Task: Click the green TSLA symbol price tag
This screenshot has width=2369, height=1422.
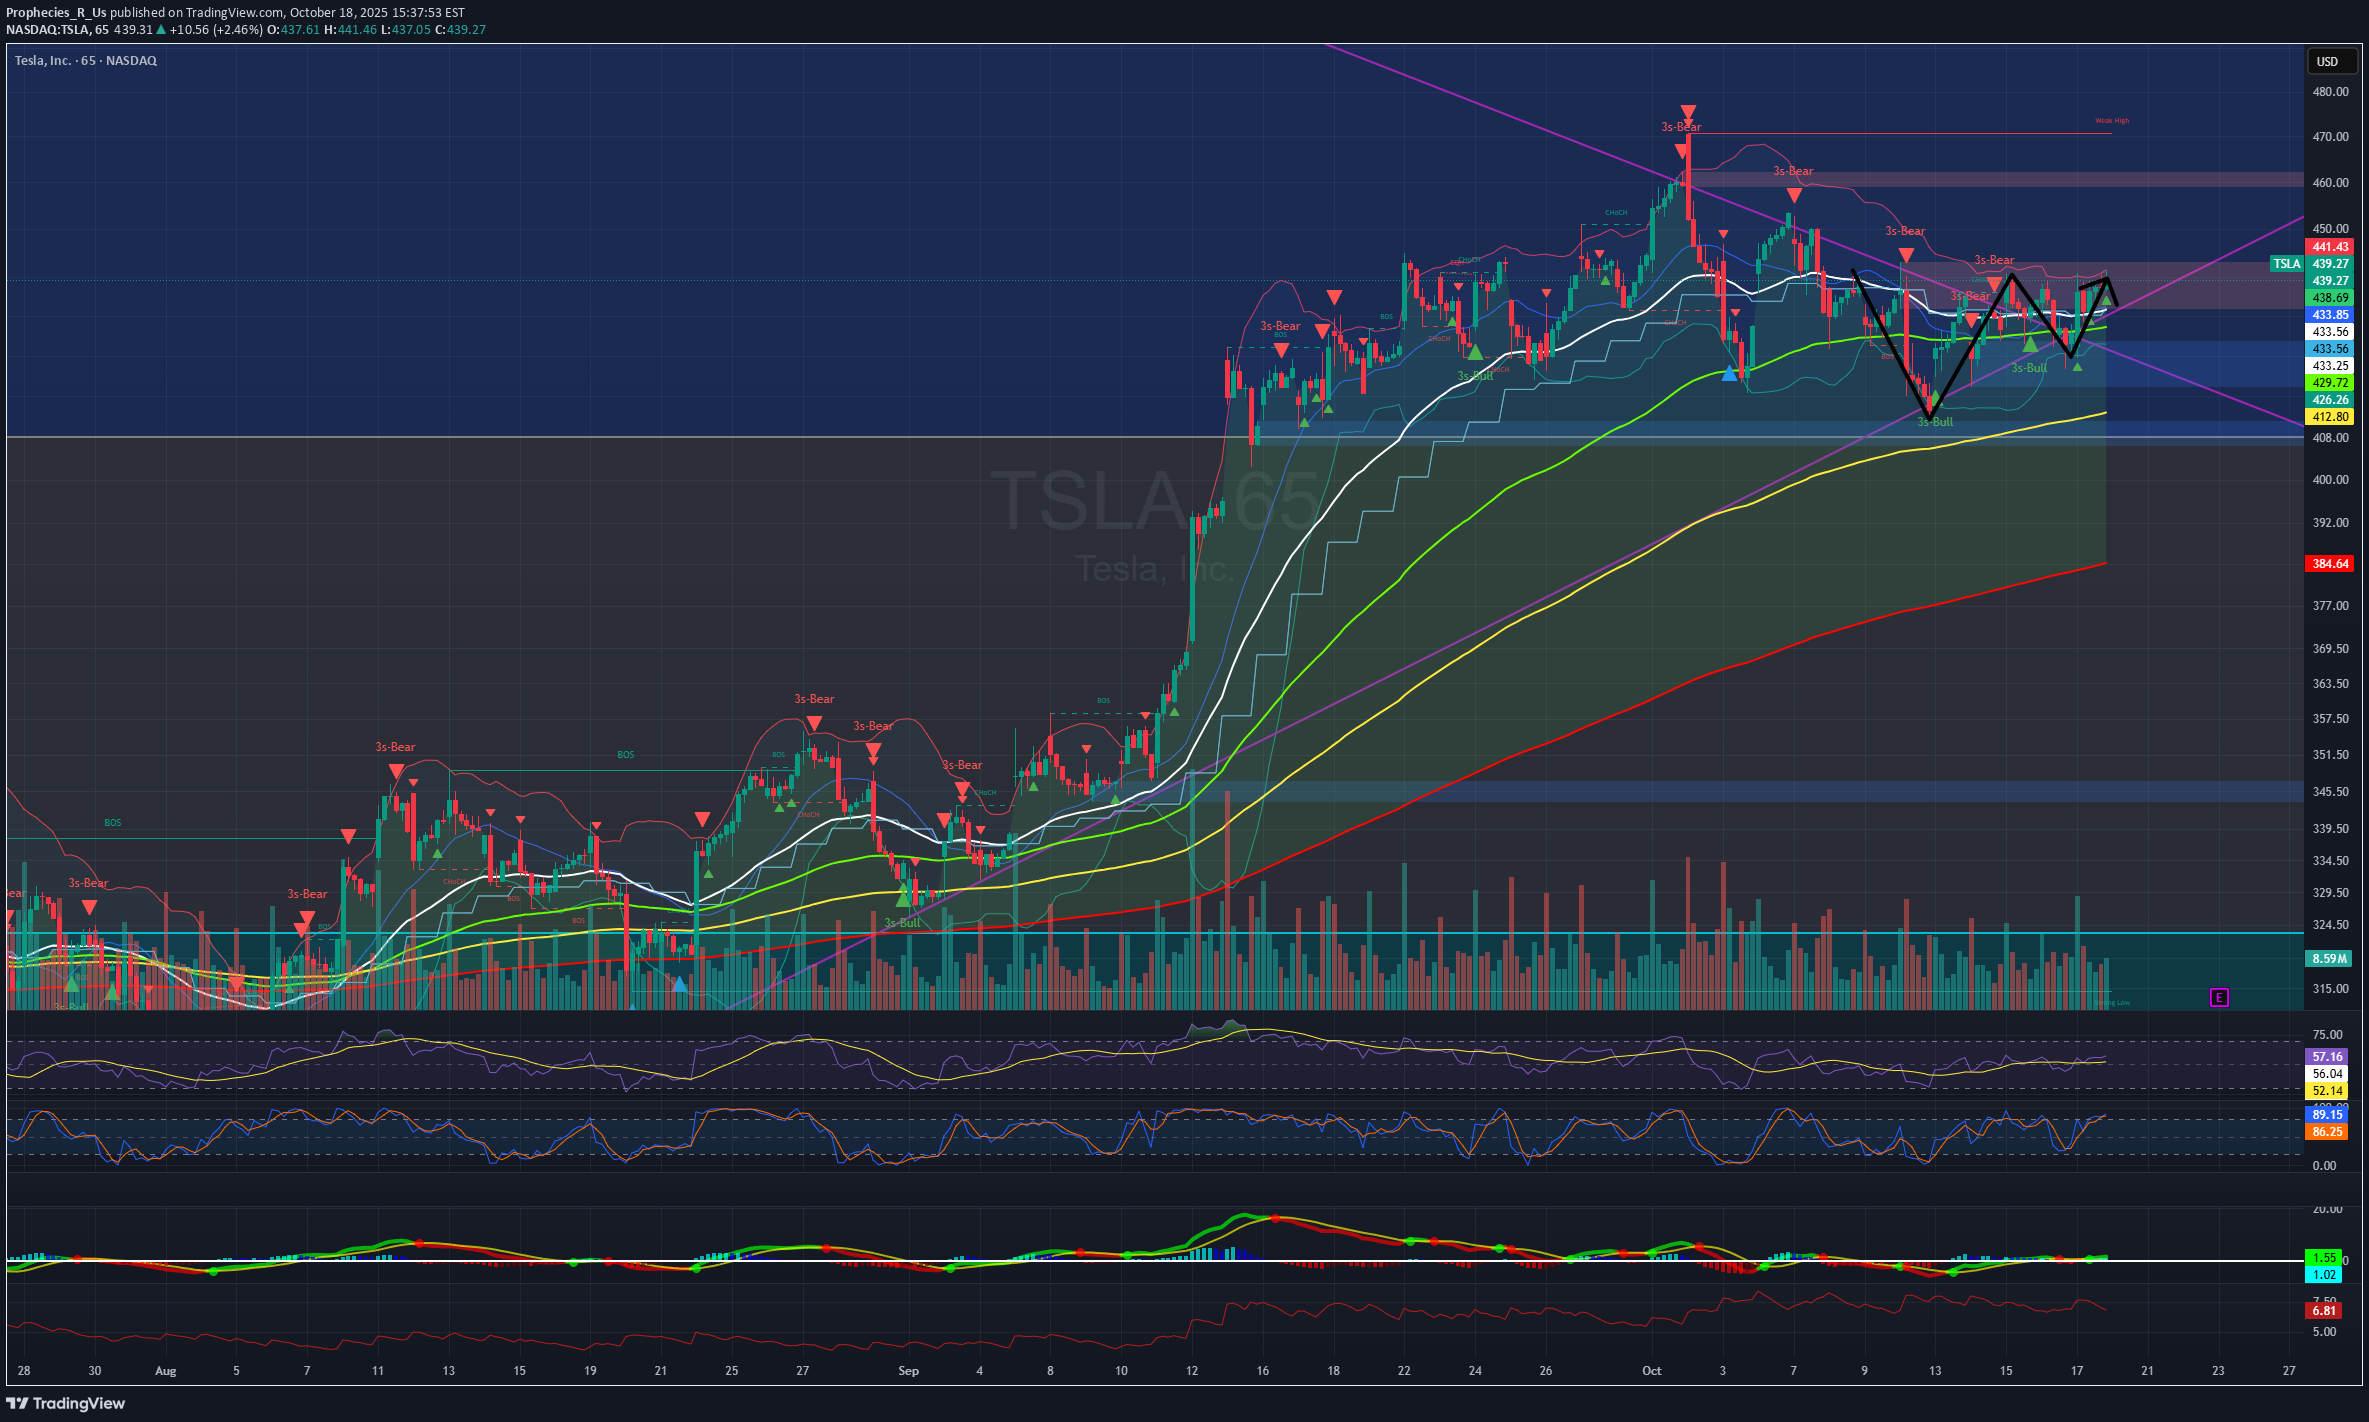Action: 2286,264
